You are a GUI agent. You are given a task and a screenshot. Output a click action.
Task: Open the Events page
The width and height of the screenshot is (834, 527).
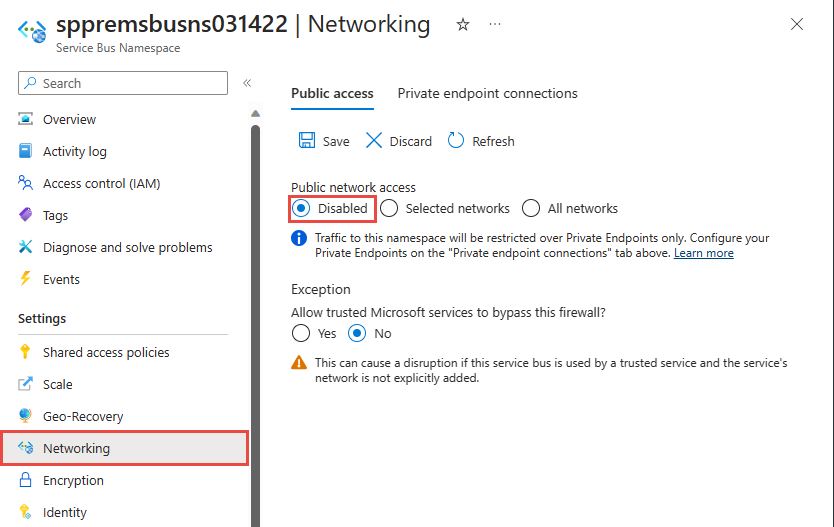click(x=61, y=279)
